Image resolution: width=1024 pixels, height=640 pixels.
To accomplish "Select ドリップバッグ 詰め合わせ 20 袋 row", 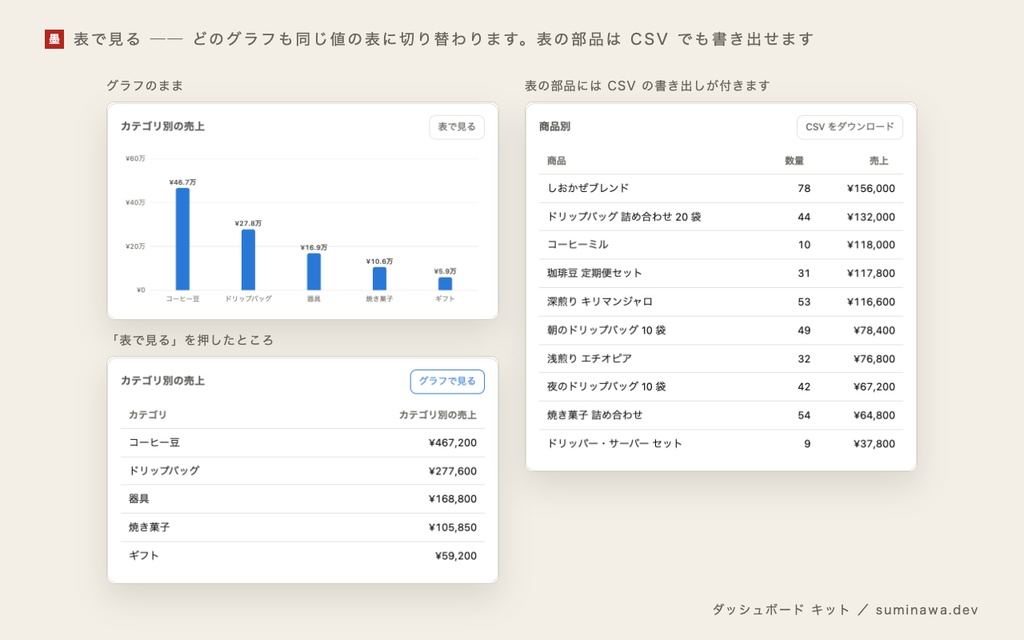I will pos(721,217).
